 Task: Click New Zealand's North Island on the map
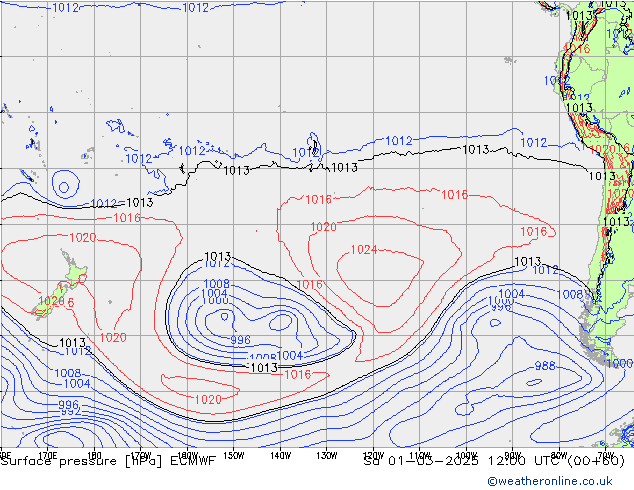(74, 271)
